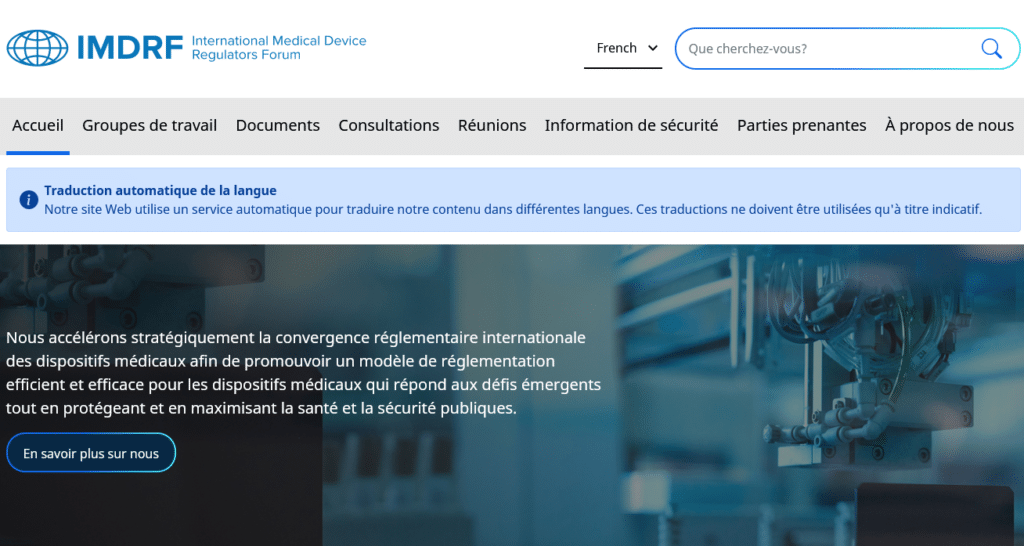The image size is (1024, 546).
Task: Click the 'Notre site Web utilise un service automatique' notice text
Action: coord(513,209)
